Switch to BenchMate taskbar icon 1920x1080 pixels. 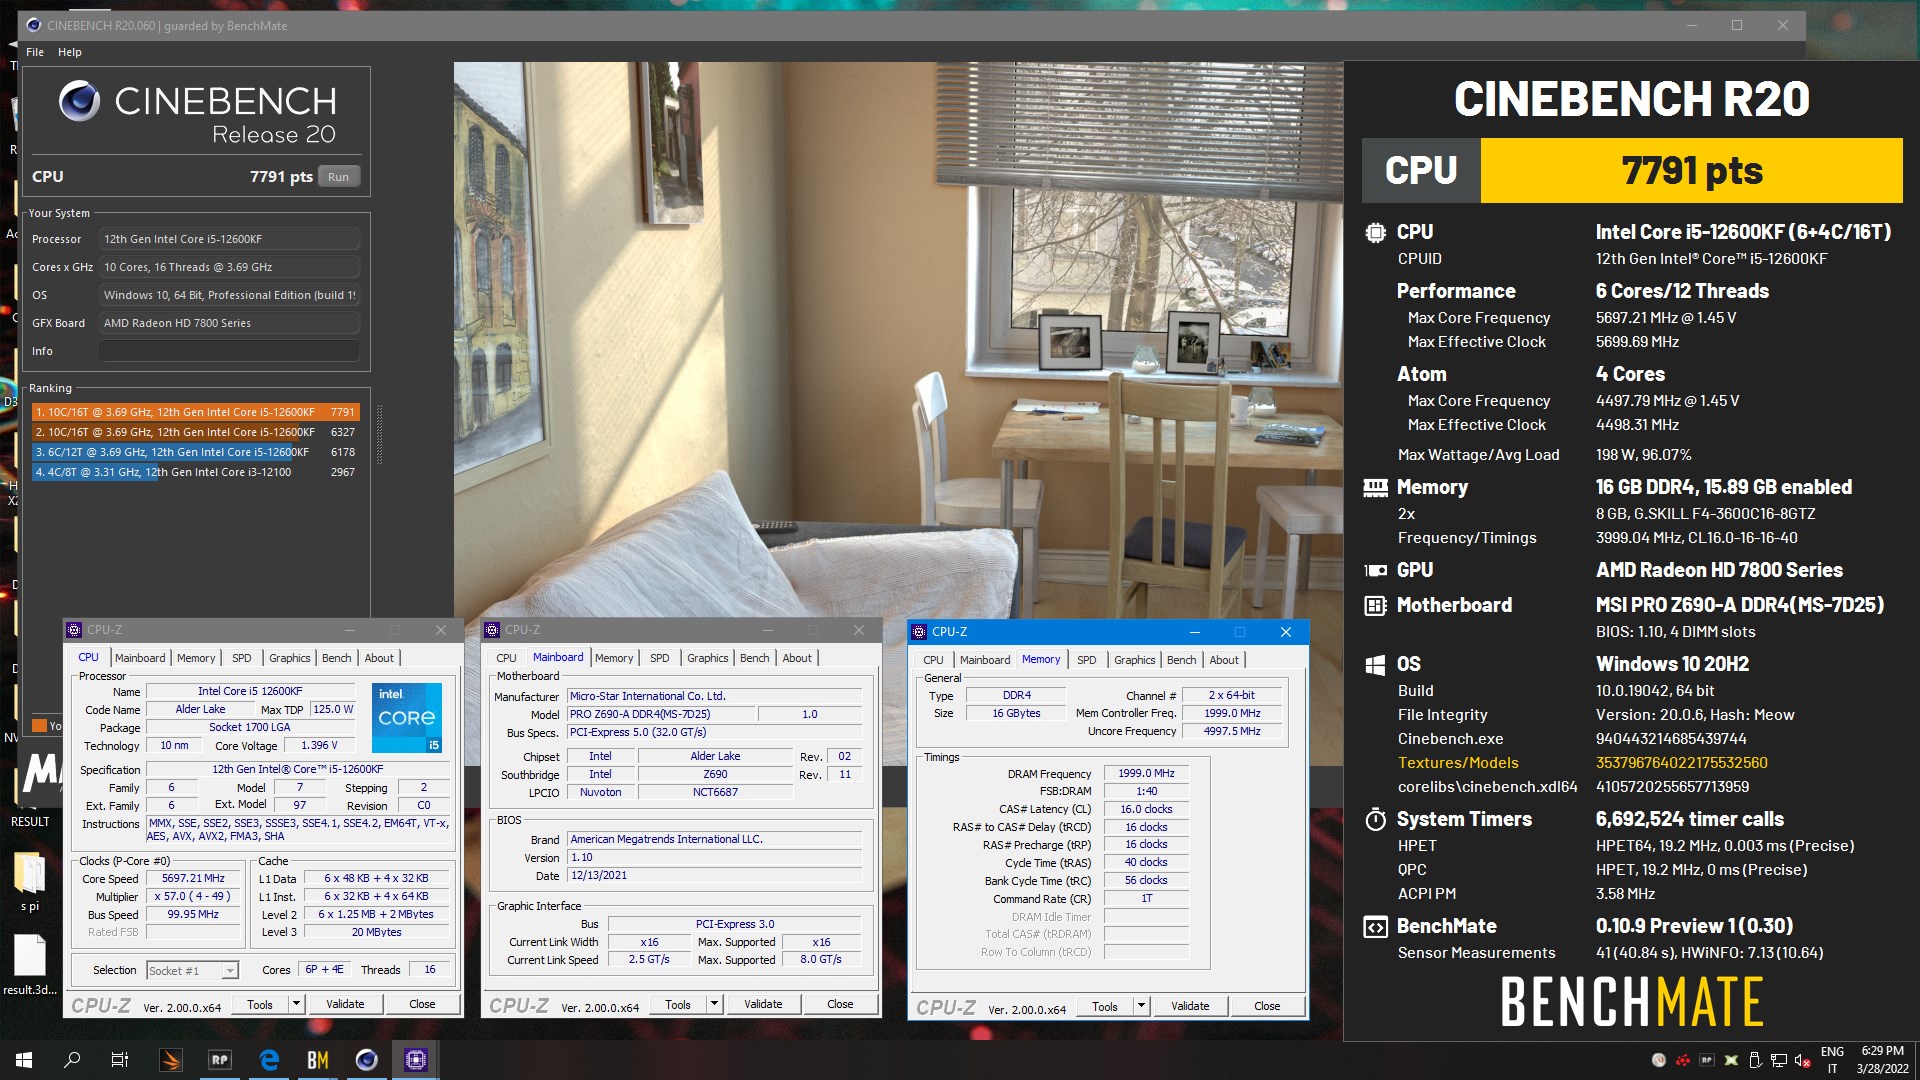(x=318, y=1060)
